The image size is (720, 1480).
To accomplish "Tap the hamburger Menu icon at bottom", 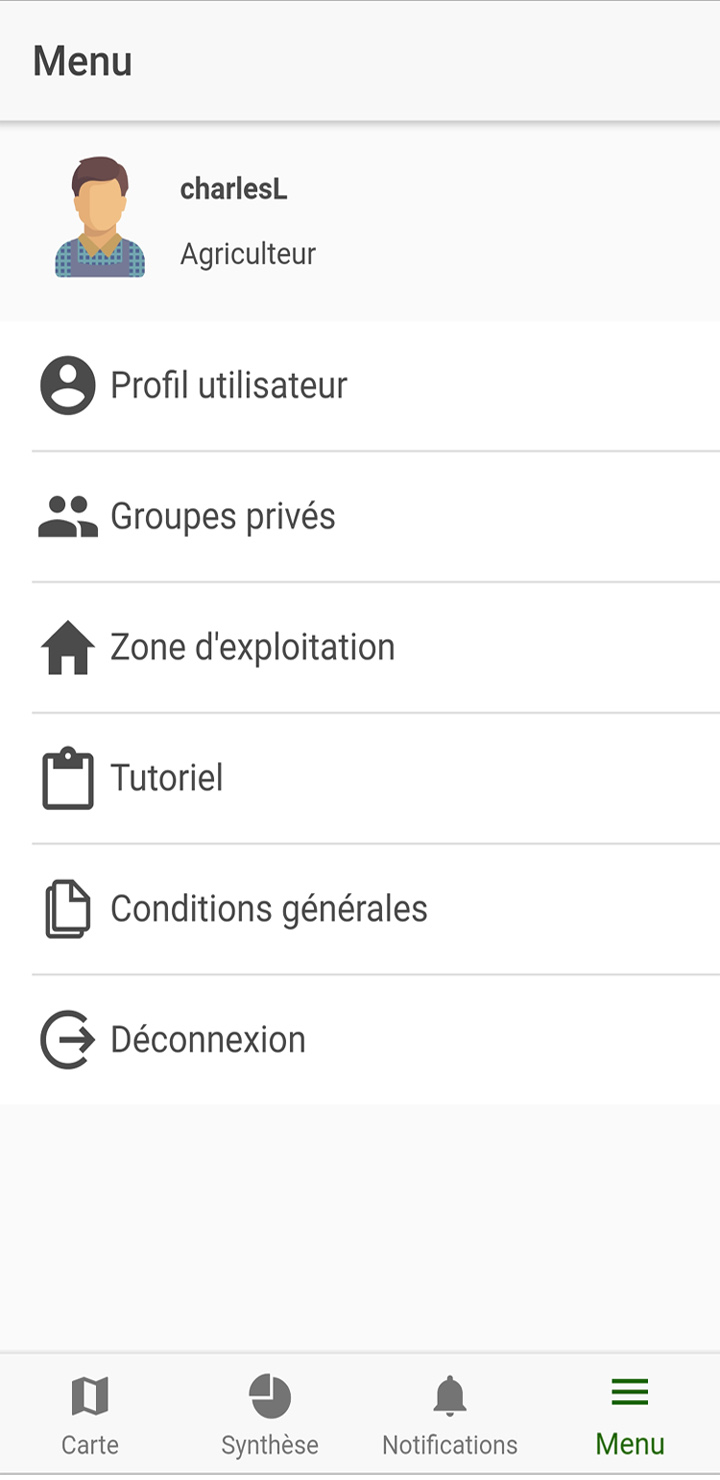I will pos(630,1391).
